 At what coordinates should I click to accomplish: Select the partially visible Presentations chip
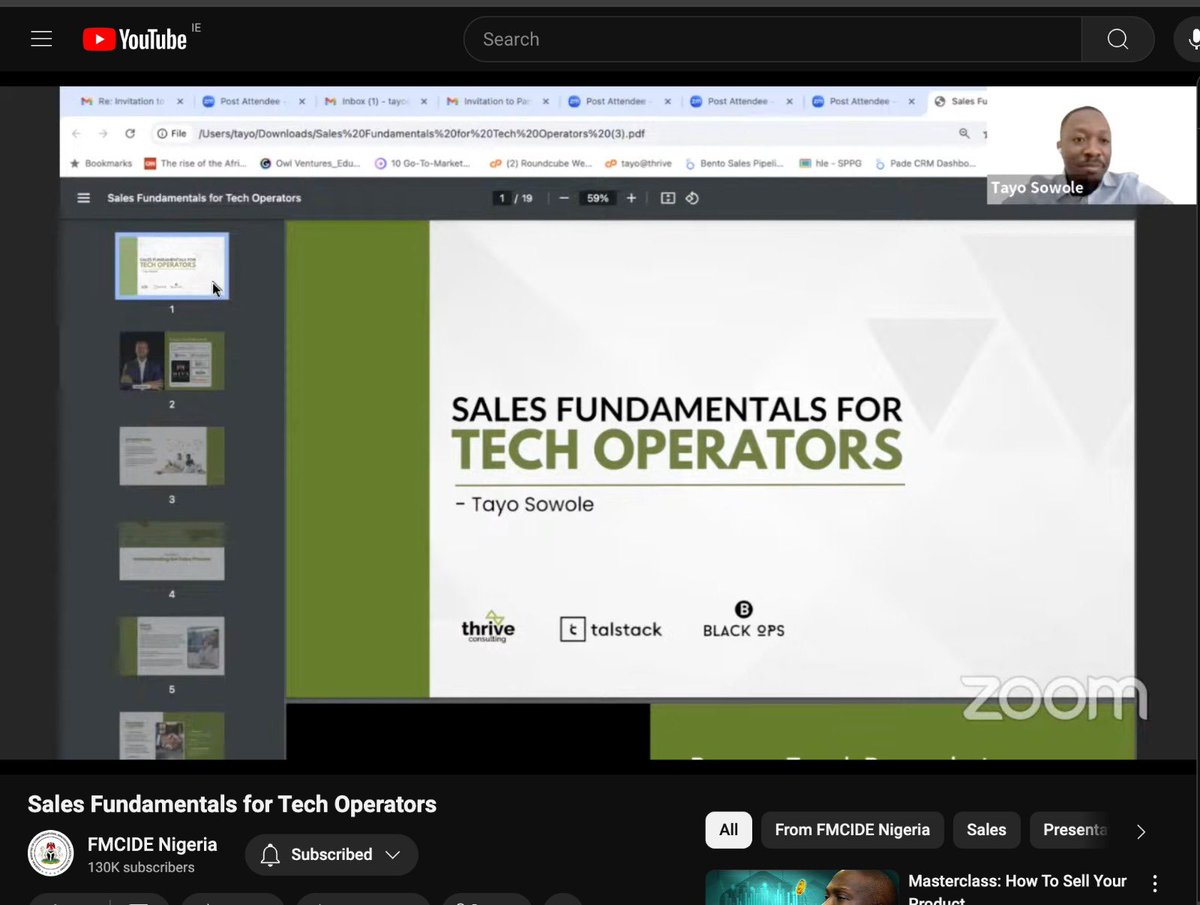[x=1072, y=830]
